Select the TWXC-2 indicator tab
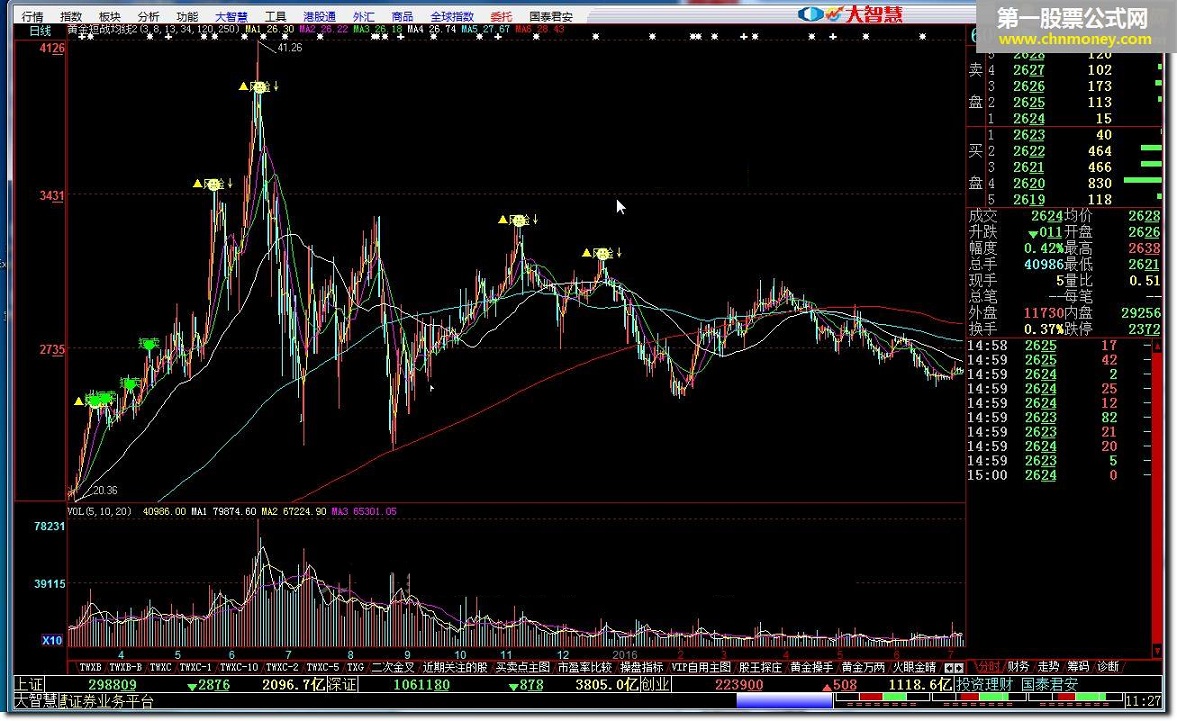 click(x=282, y=667)
